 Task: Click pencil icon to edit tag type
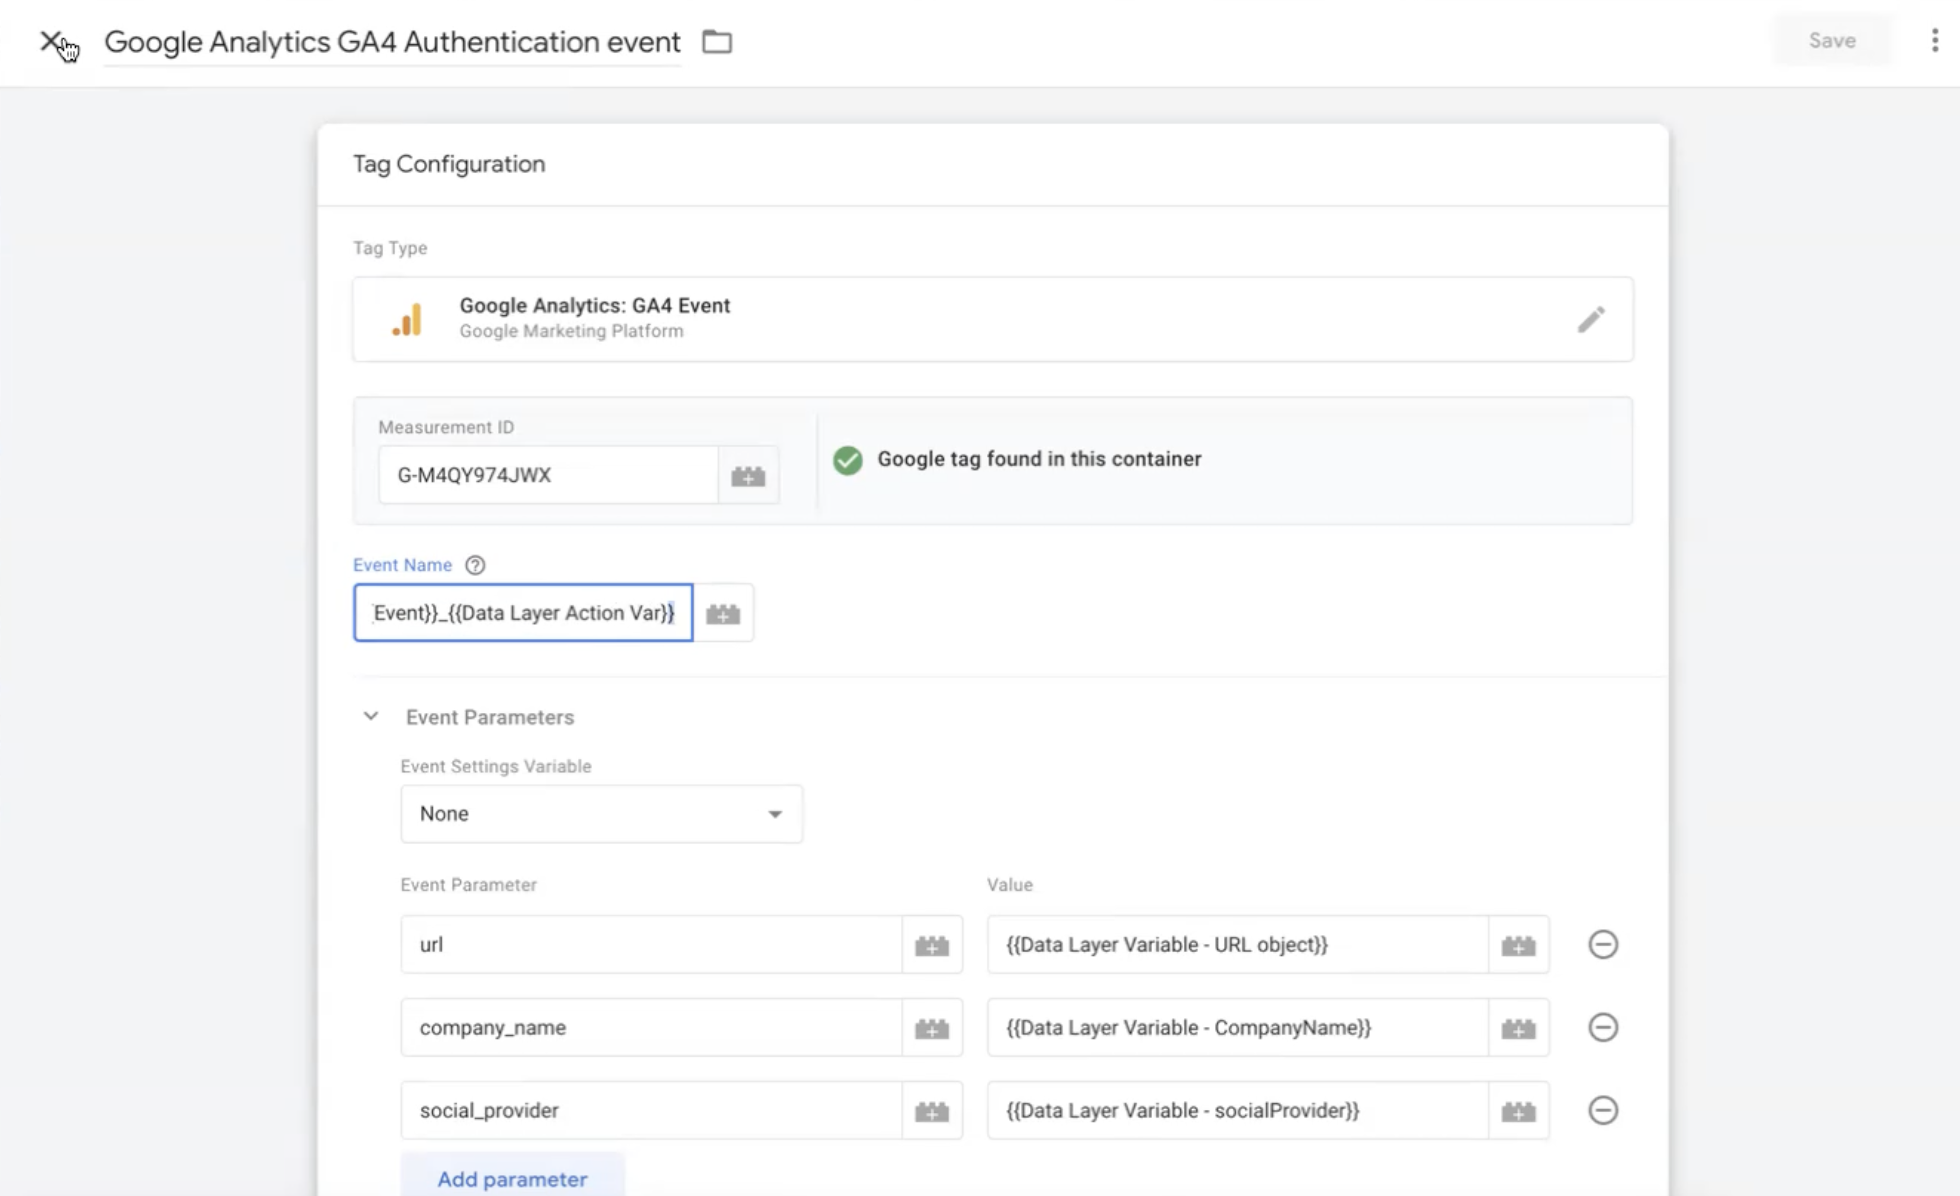1590,319
